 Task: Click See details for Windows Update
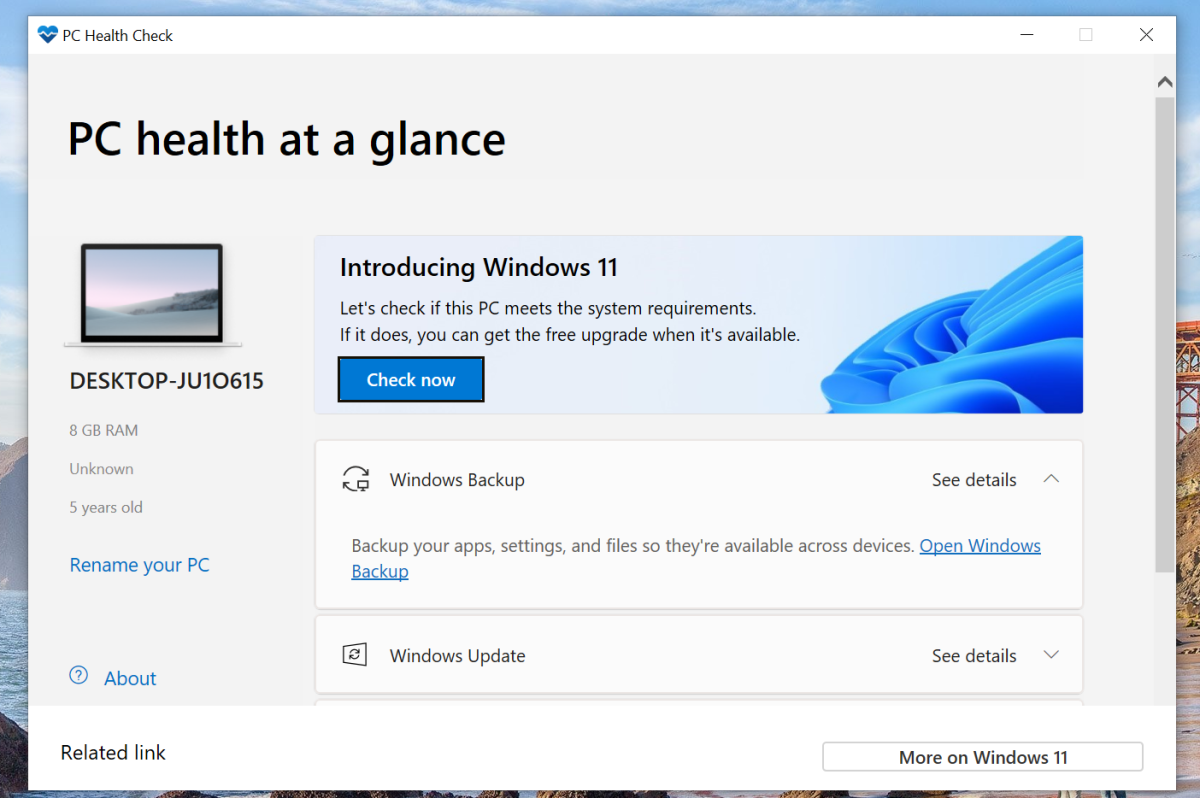point(974,656)
